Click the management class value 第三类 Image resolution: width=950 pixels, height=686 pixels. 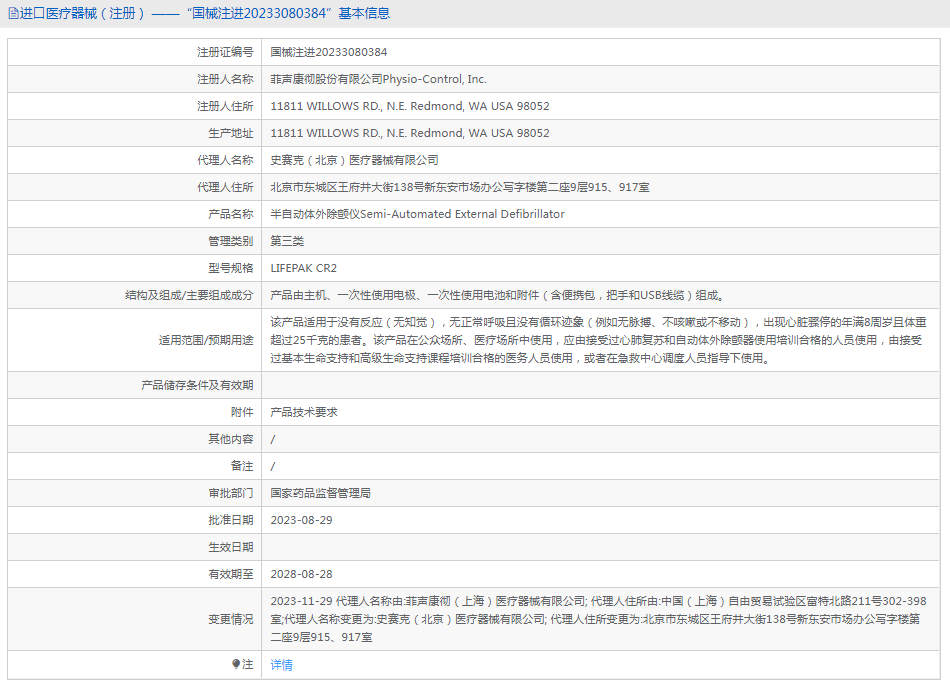287,241
